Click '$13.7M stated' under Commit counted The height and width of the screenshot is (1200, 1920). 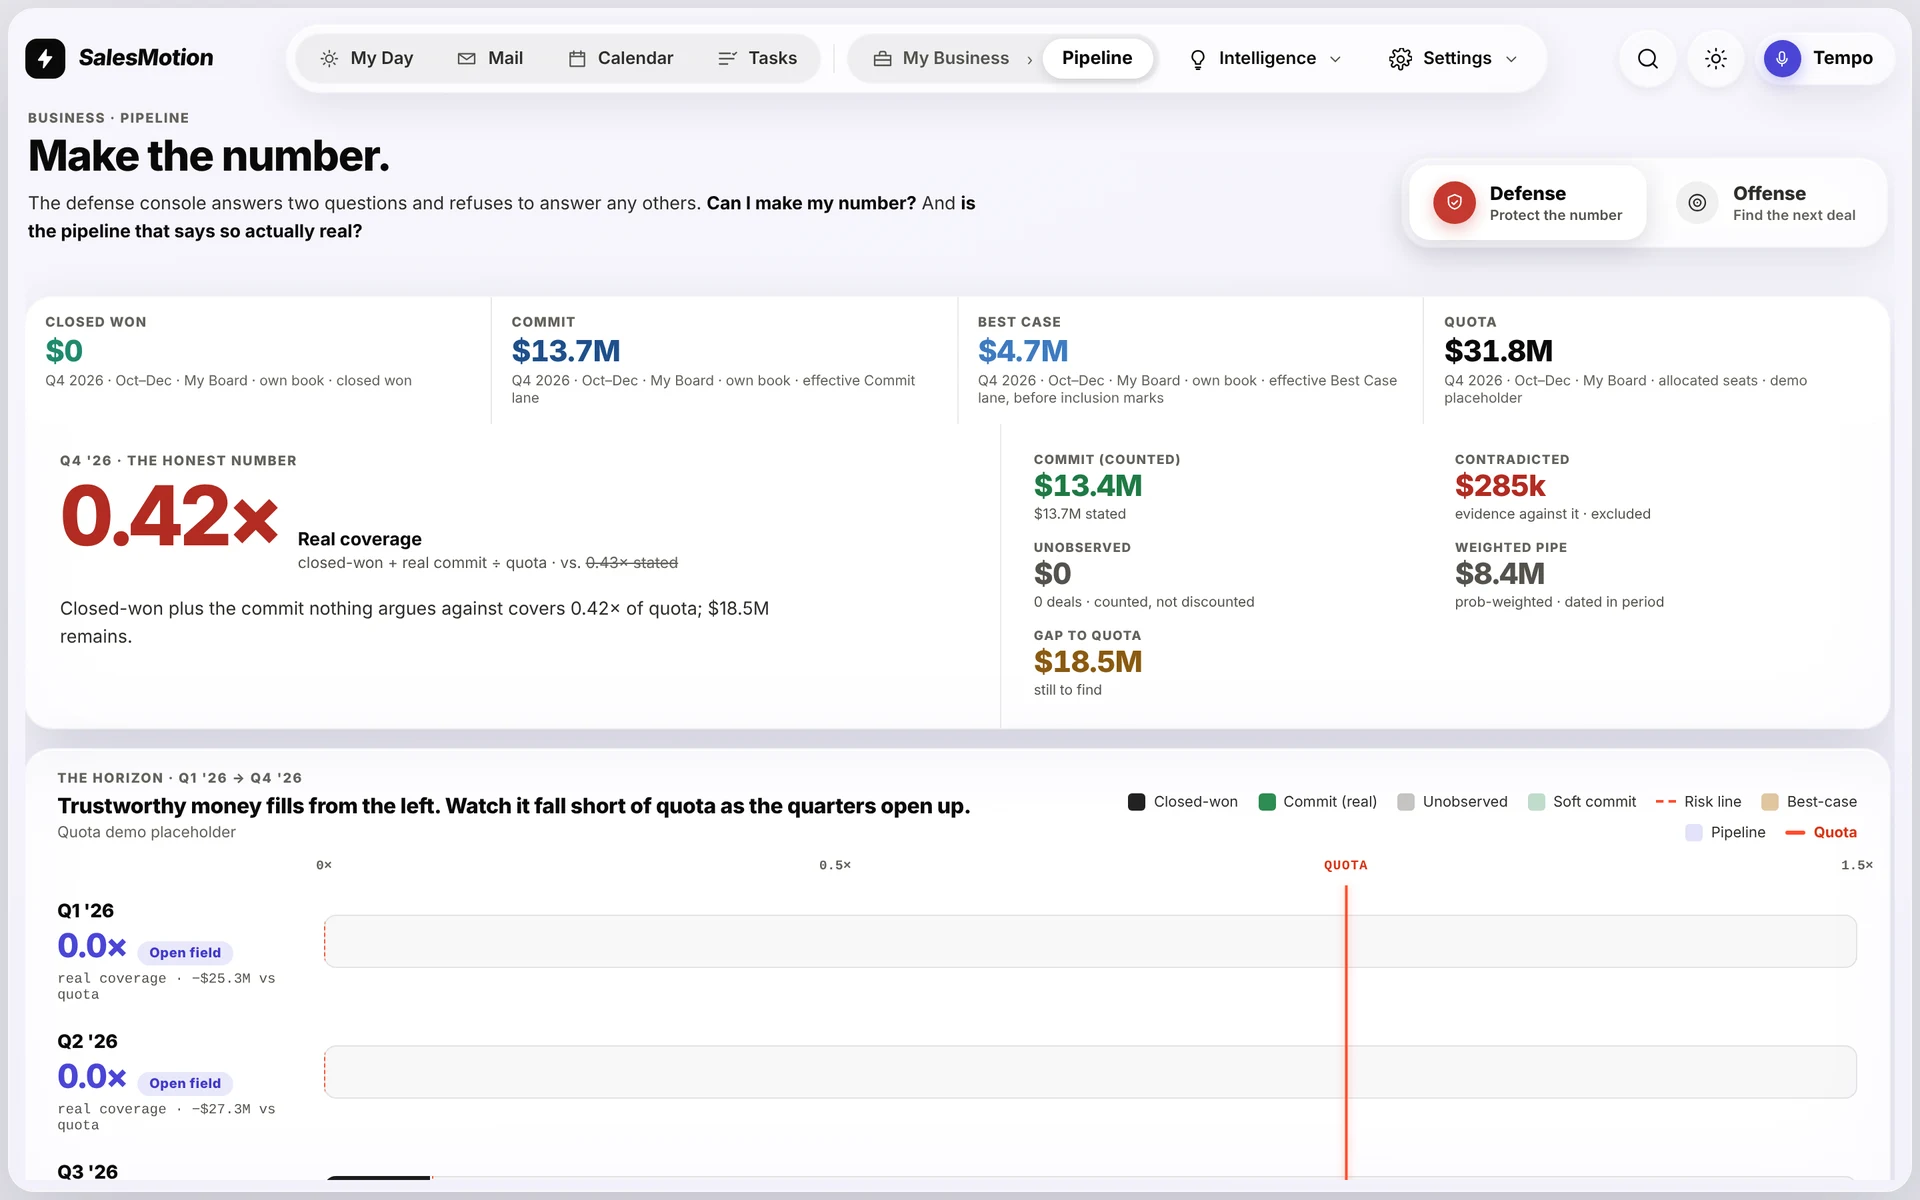pos(1080,514)
